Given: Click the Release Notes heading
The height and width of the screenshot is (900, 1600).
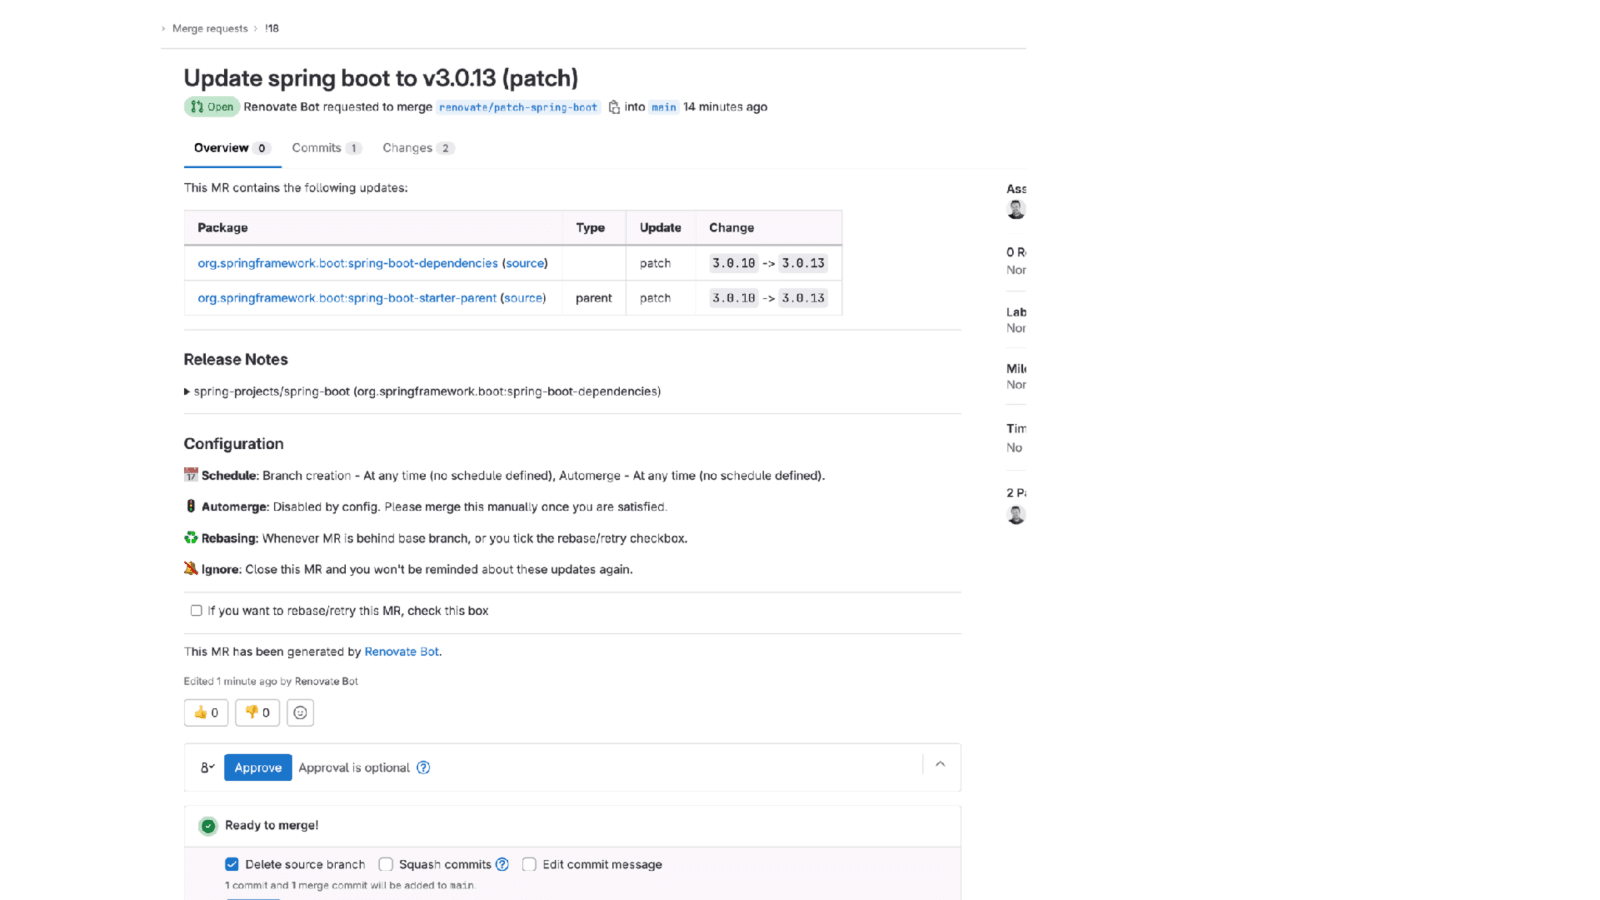Looking at the screenshot, I should [236, 360].
